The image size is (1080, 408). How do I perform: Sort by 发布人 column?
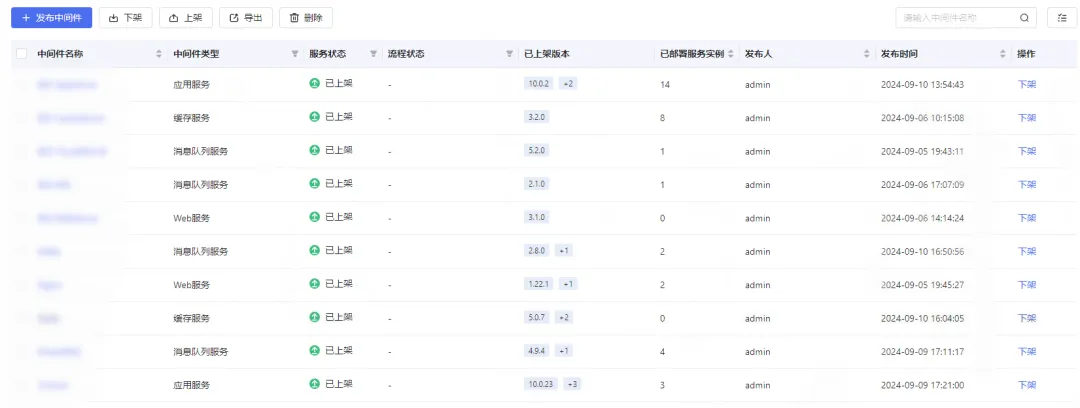[x=866, y=54]
